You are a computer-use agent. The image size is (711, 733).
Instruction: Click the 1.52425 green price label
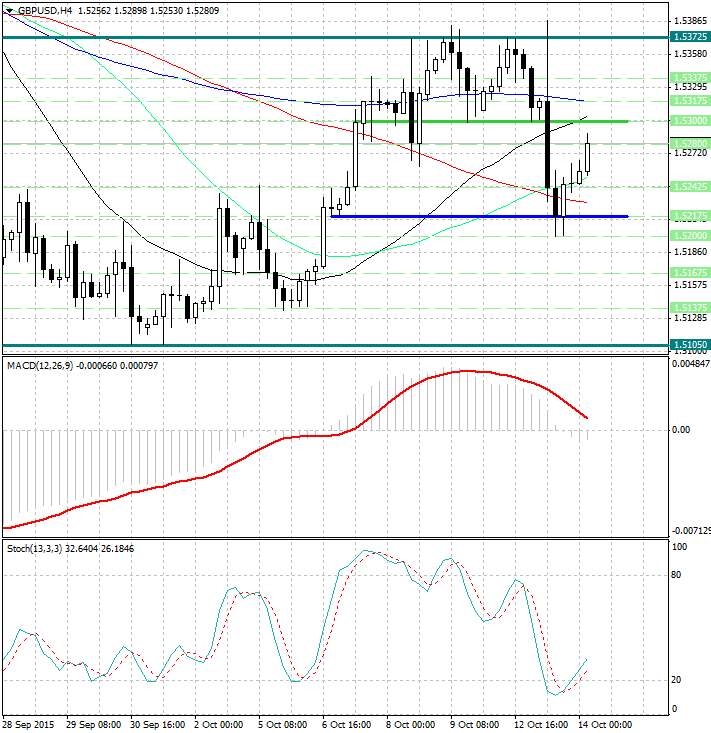[x=690, y=187]
